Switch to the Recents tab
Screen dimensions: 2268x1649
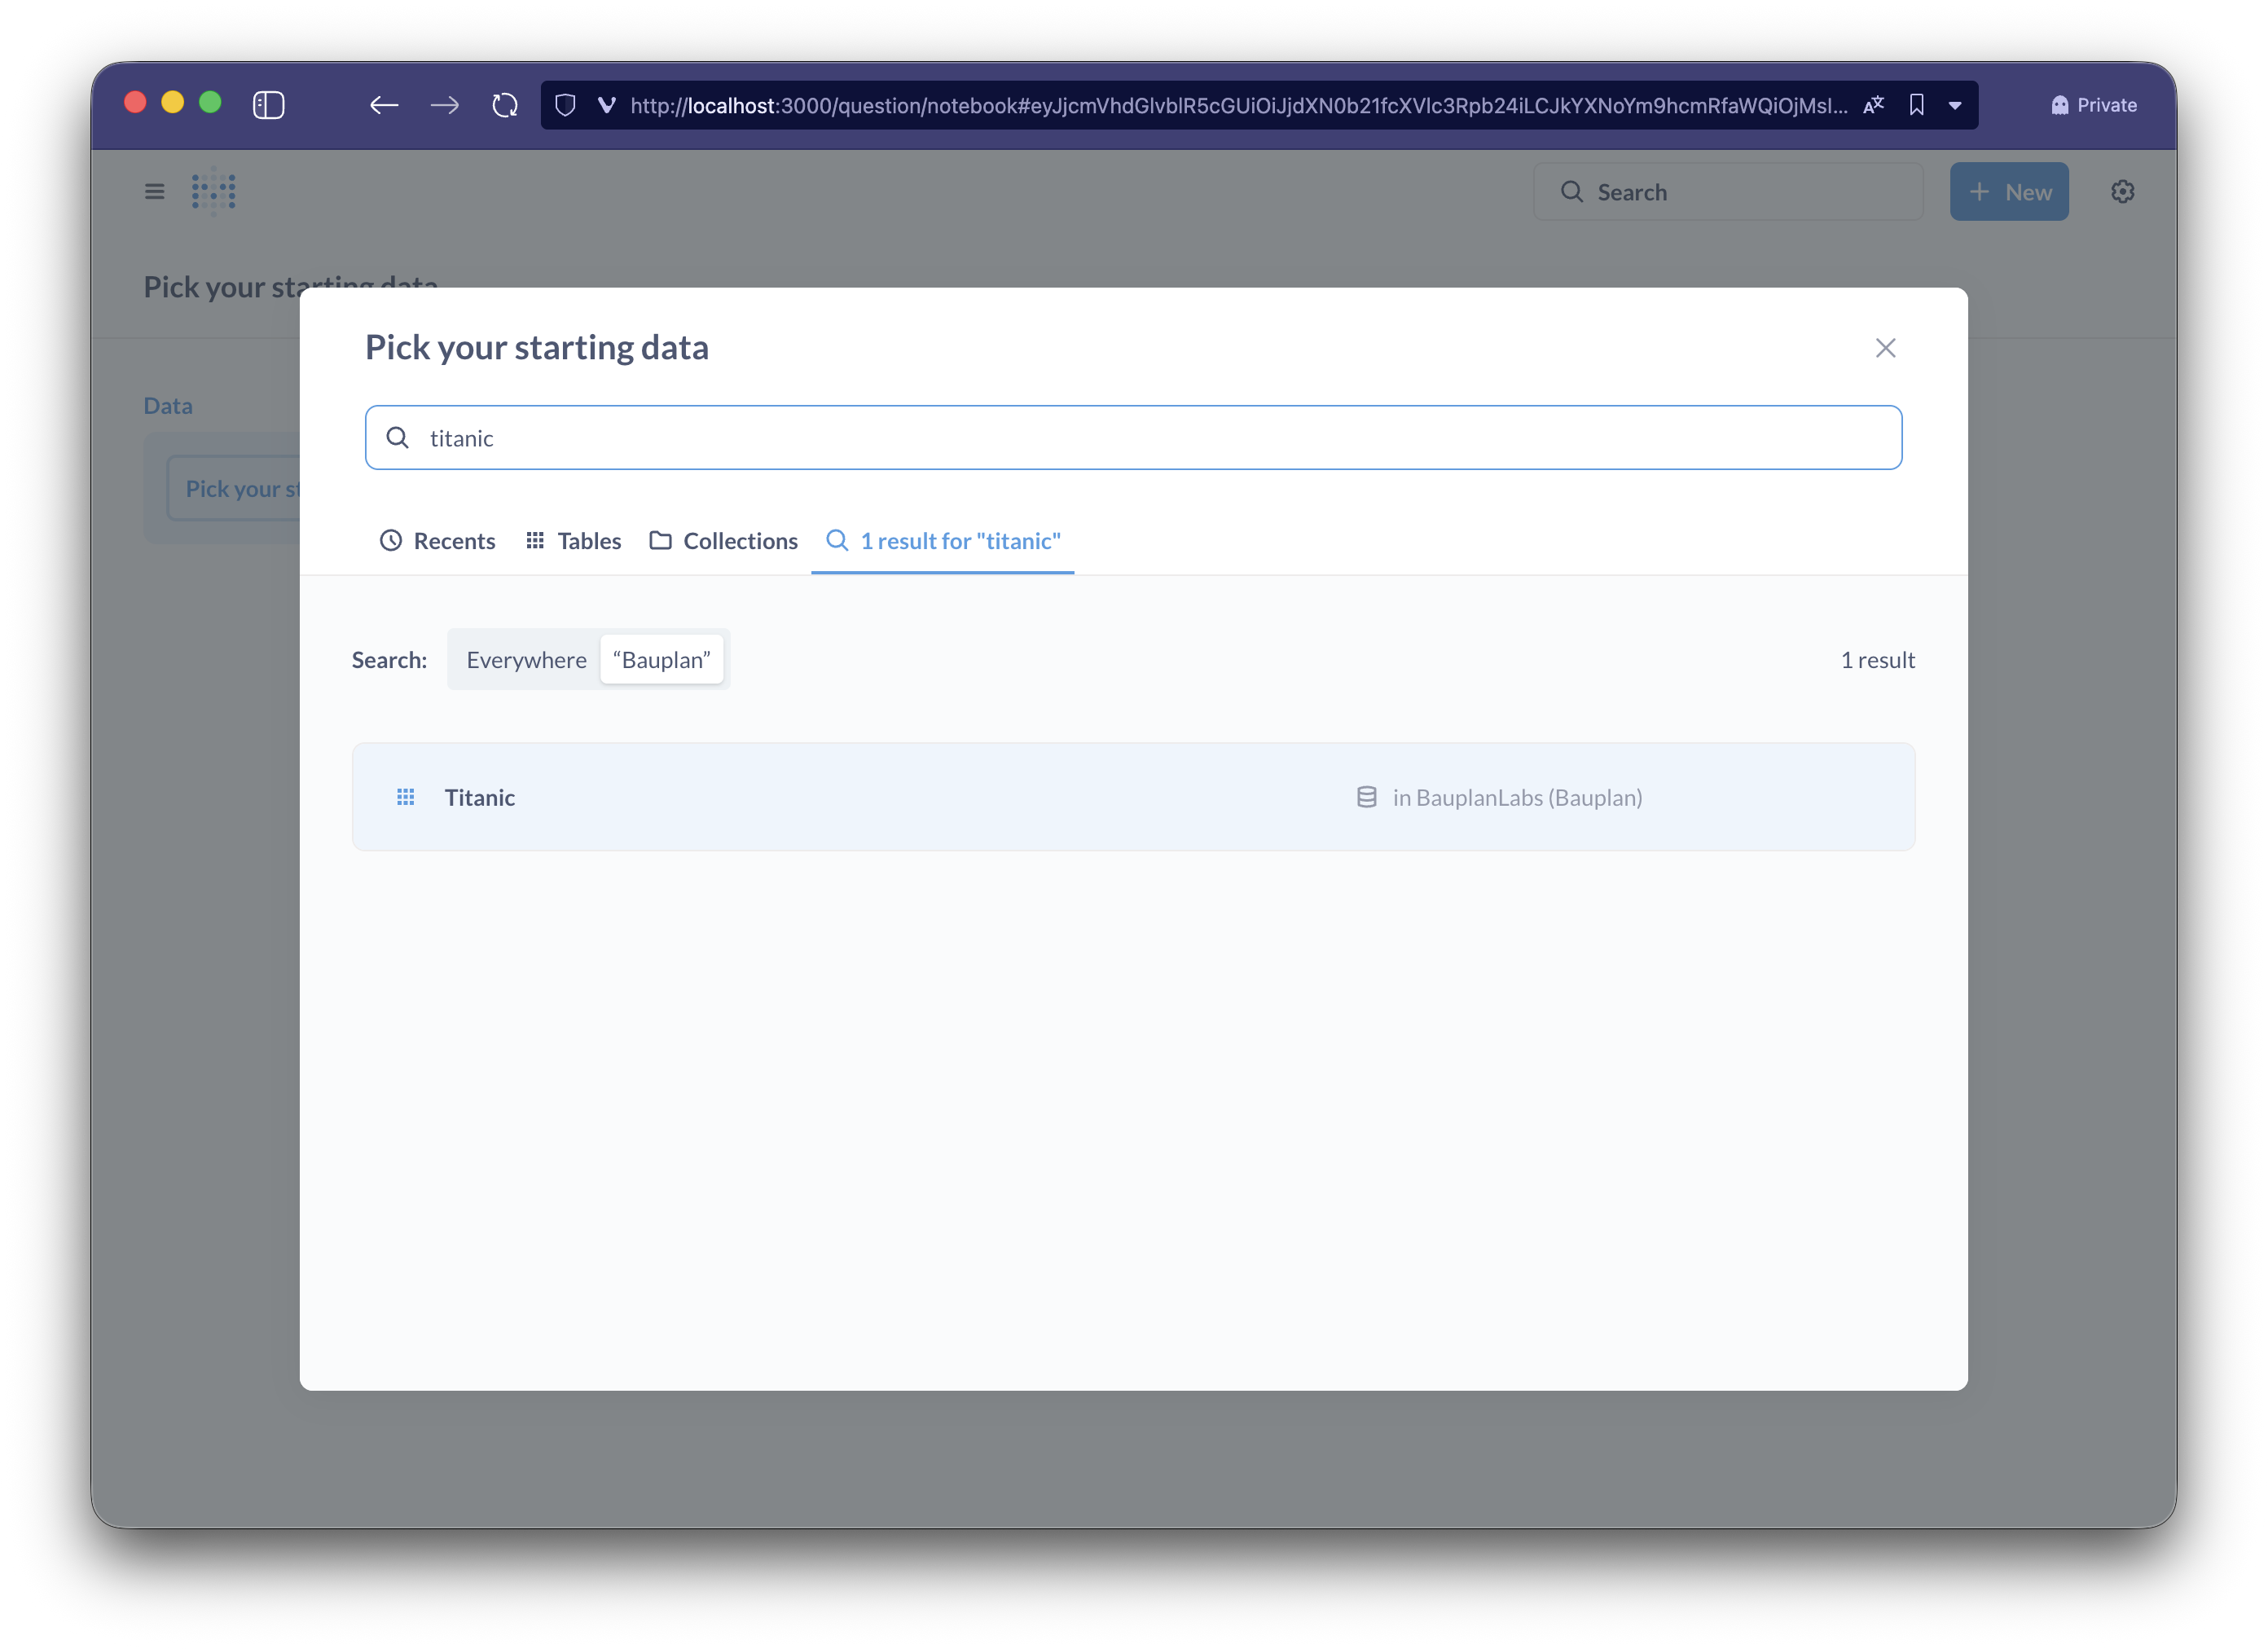437,541
